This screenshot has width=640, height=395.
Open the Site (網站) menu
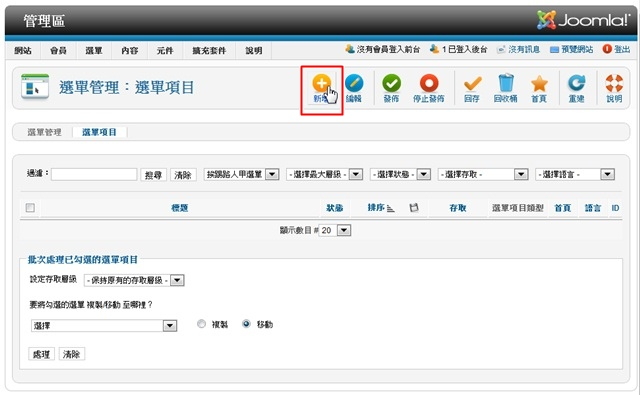(23, 50)
